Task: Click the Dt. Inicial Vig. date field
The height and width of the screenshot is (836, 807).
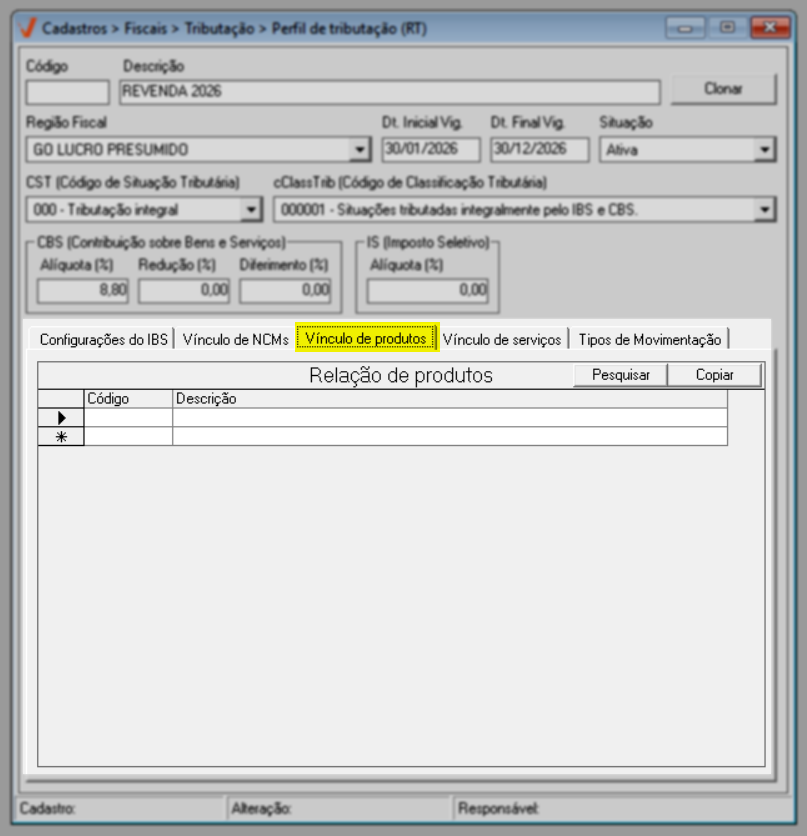Action: [431, 149]
